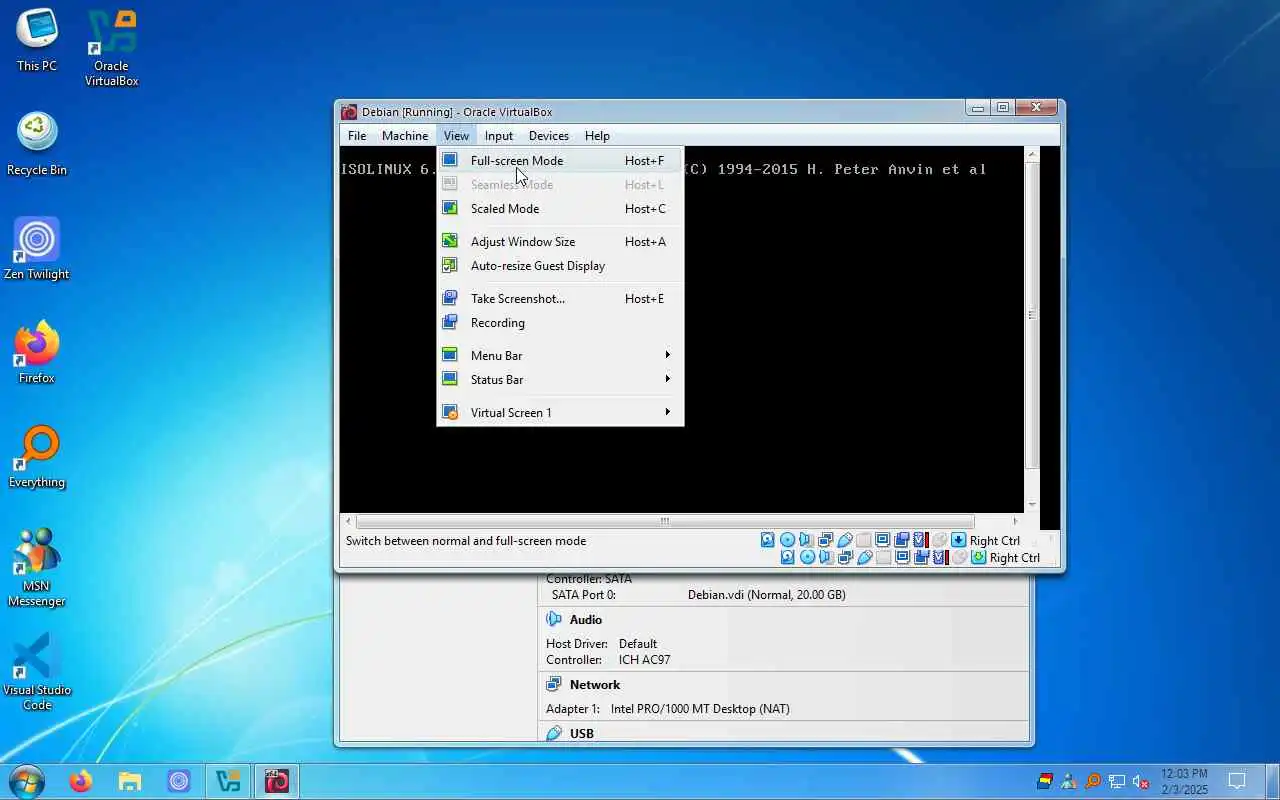Image resolution: width=1280 pixels, height=800 pixels.
Task: Open File Explorer from the taskbar
Action: tap(130, 781)
